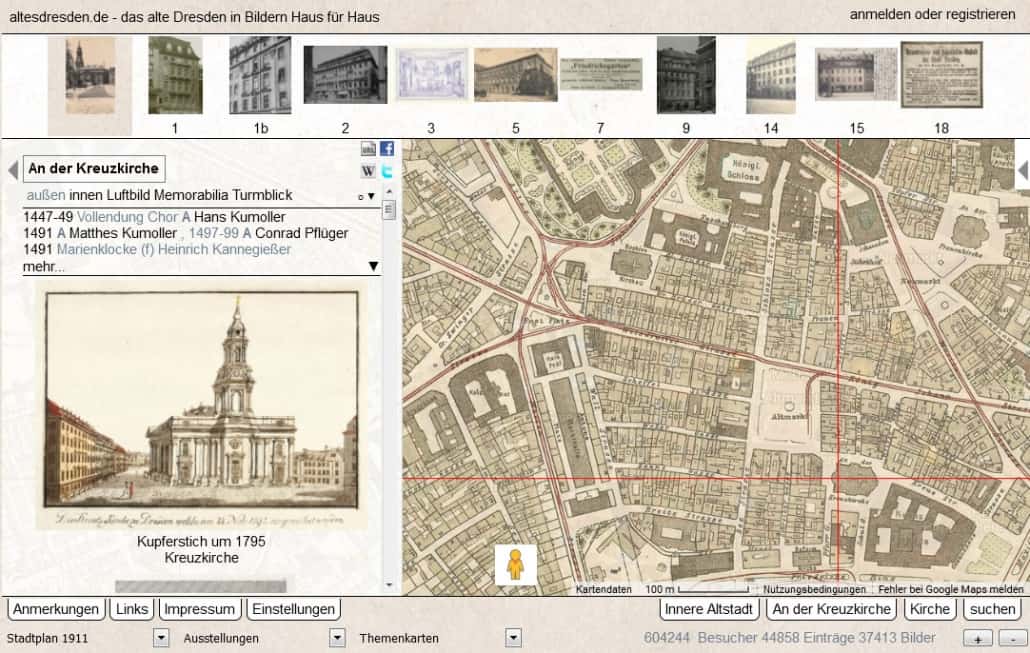Switch to the außen tab
Viewport: 1030px width, 653px height.
(46, 195)
